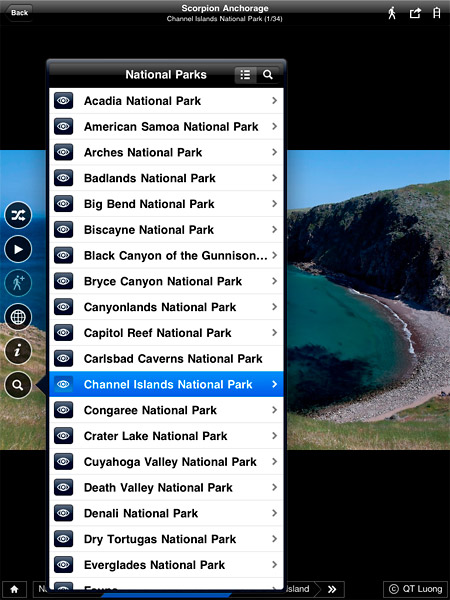Select Crater Lake National Park row

[x=166, y=436]
